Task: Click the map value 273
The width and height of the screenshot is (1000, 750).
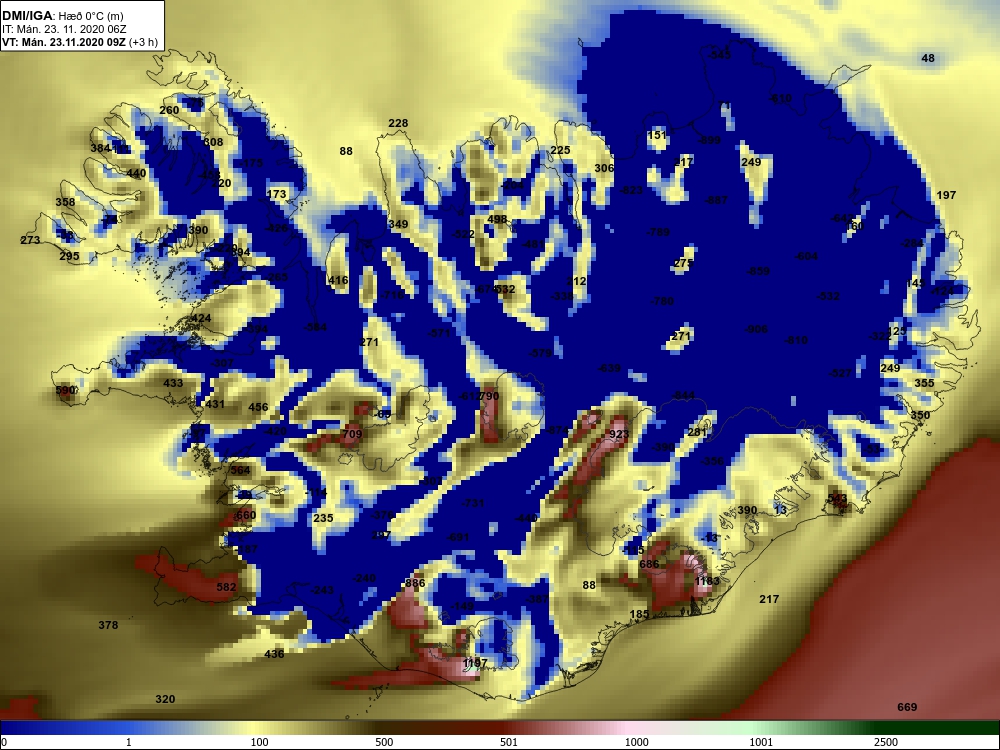Action: (30, 240)
